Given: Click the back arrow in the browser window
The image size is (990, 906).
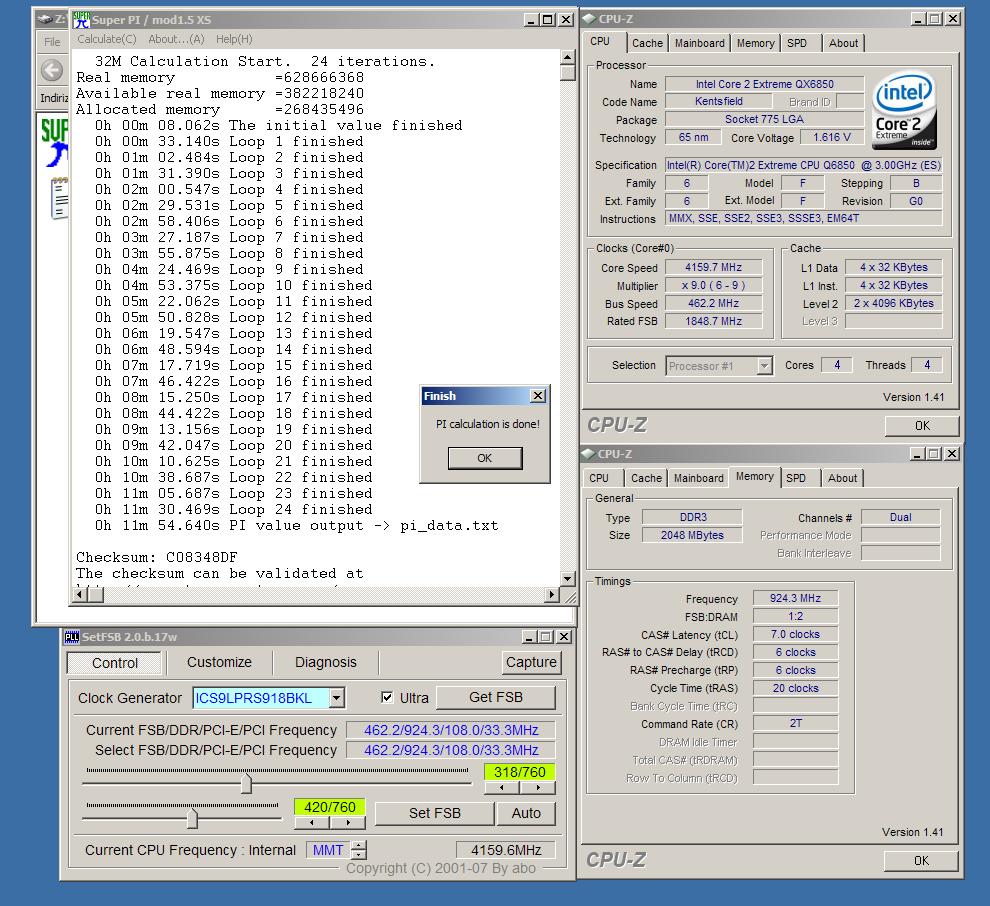Looking at the screenshot, I should pyautogui.click(x=52, y=70).
